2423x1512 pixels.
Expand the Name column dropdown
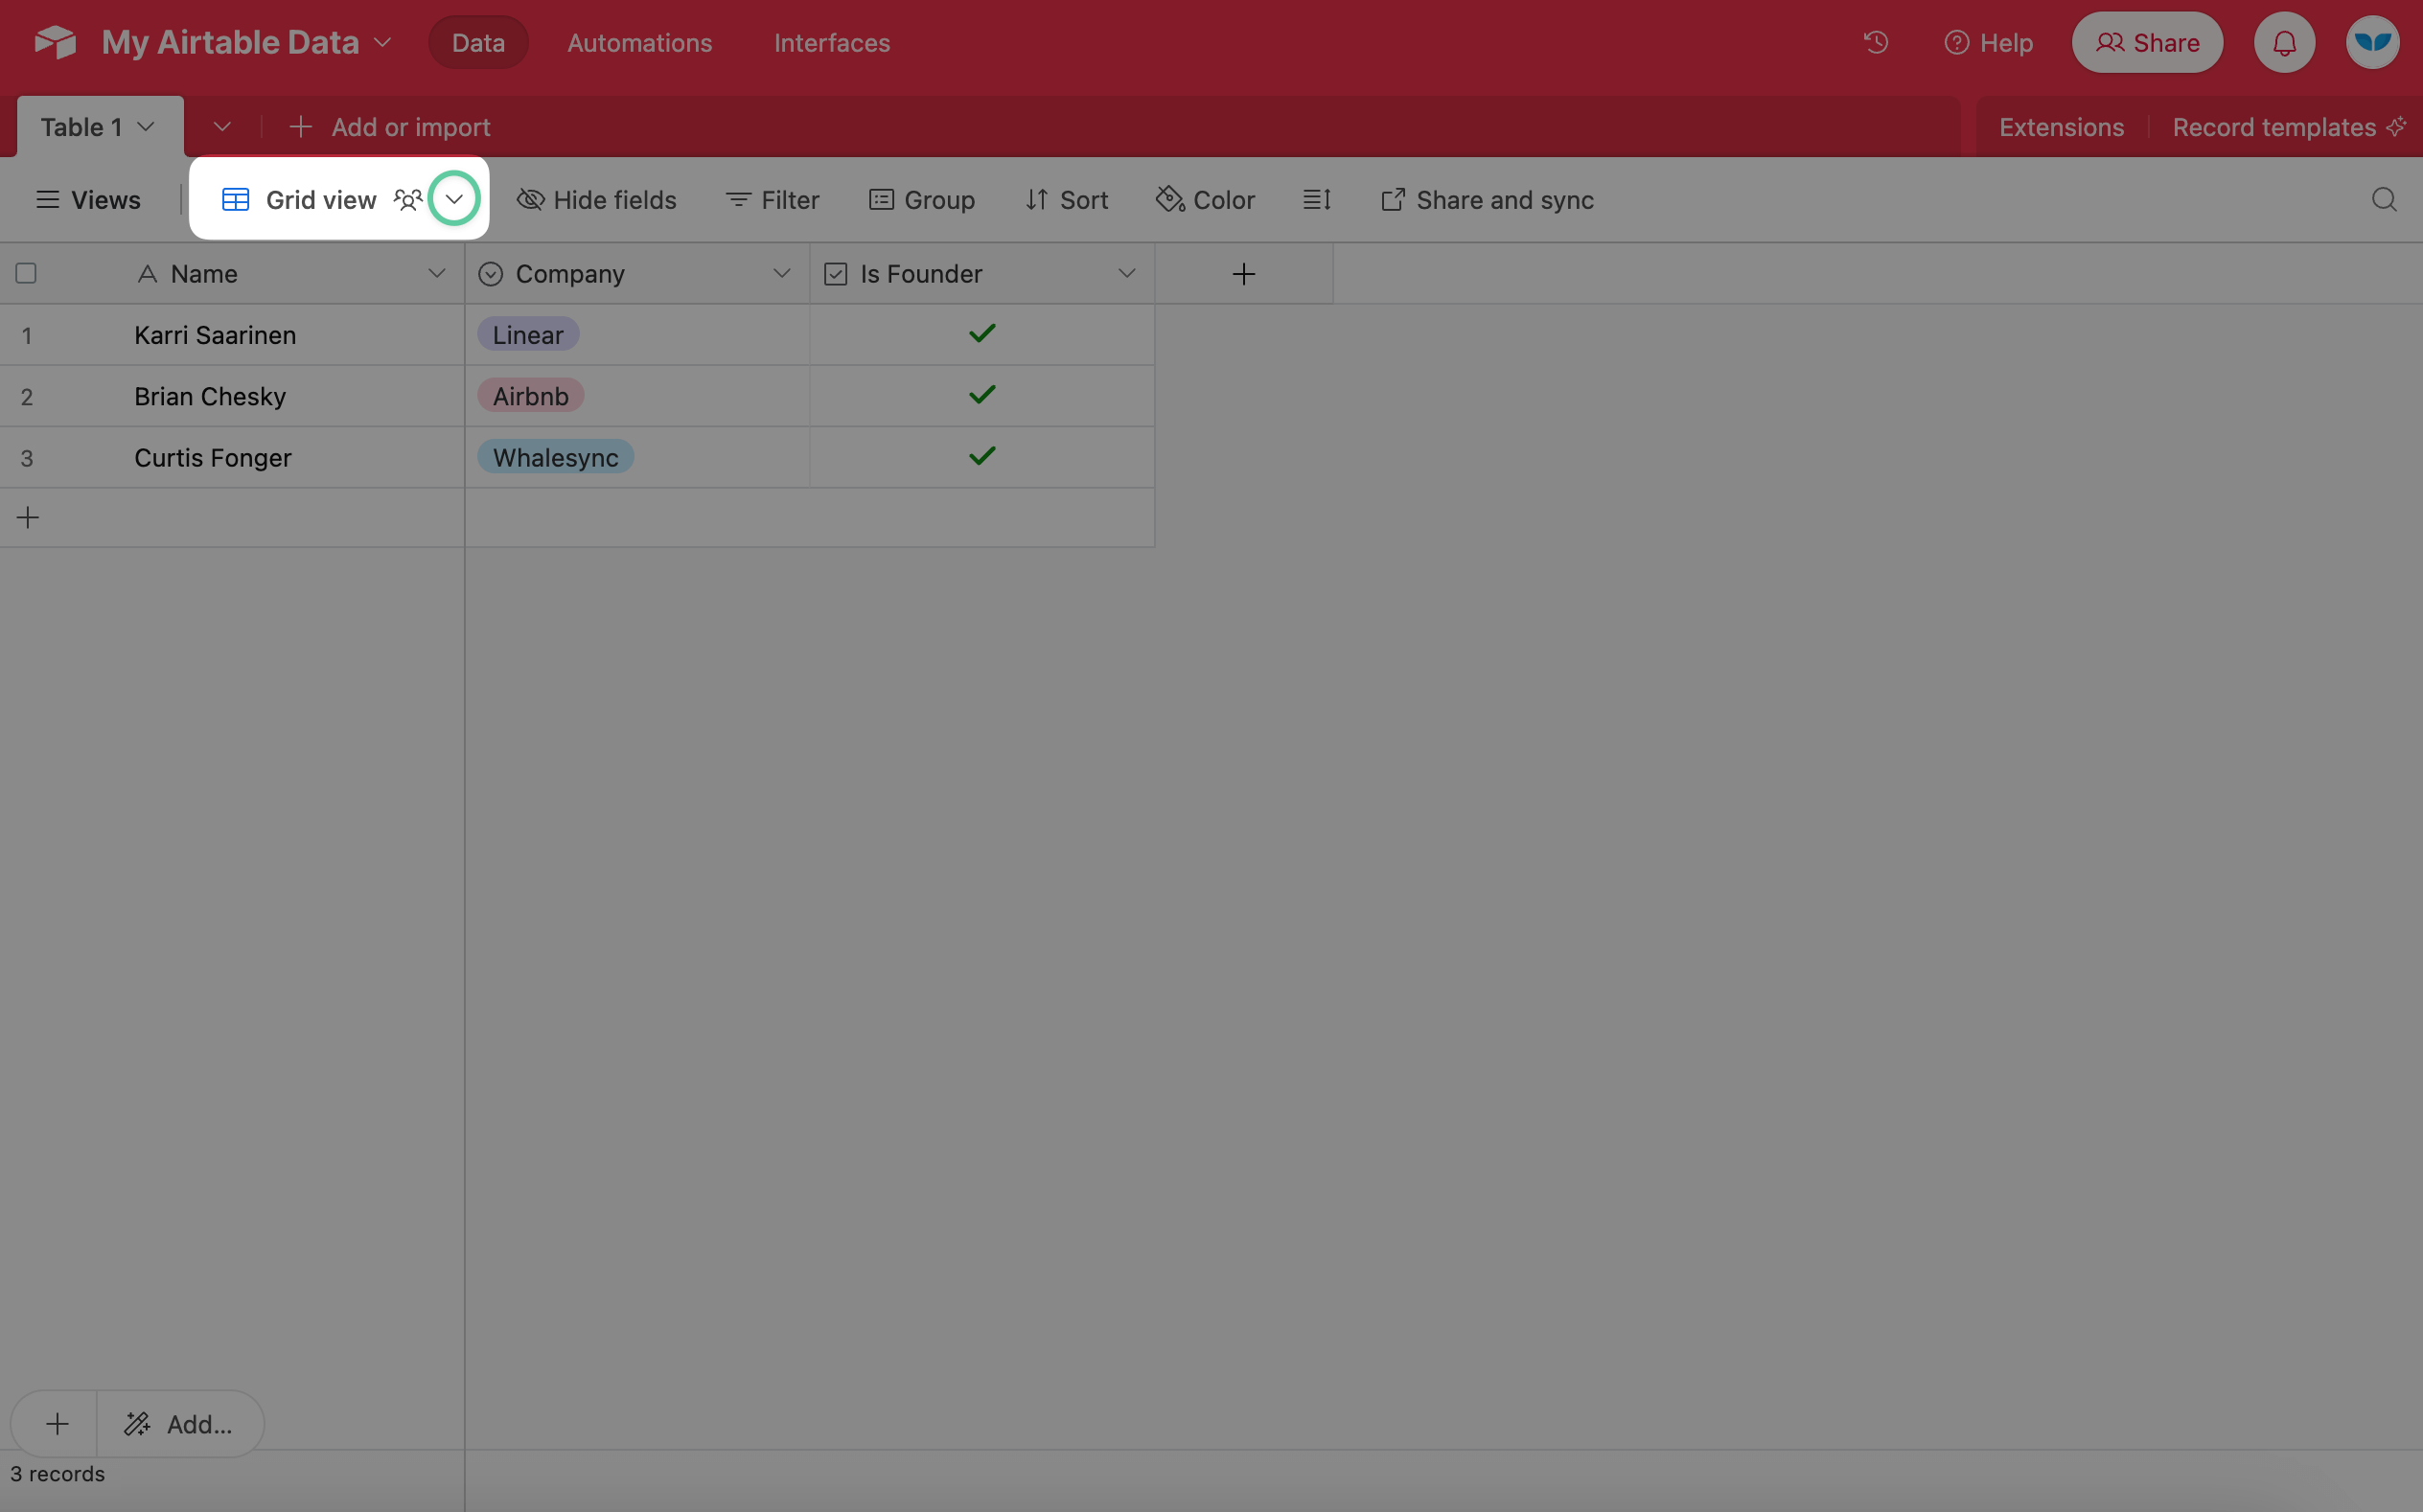point(434,273)
